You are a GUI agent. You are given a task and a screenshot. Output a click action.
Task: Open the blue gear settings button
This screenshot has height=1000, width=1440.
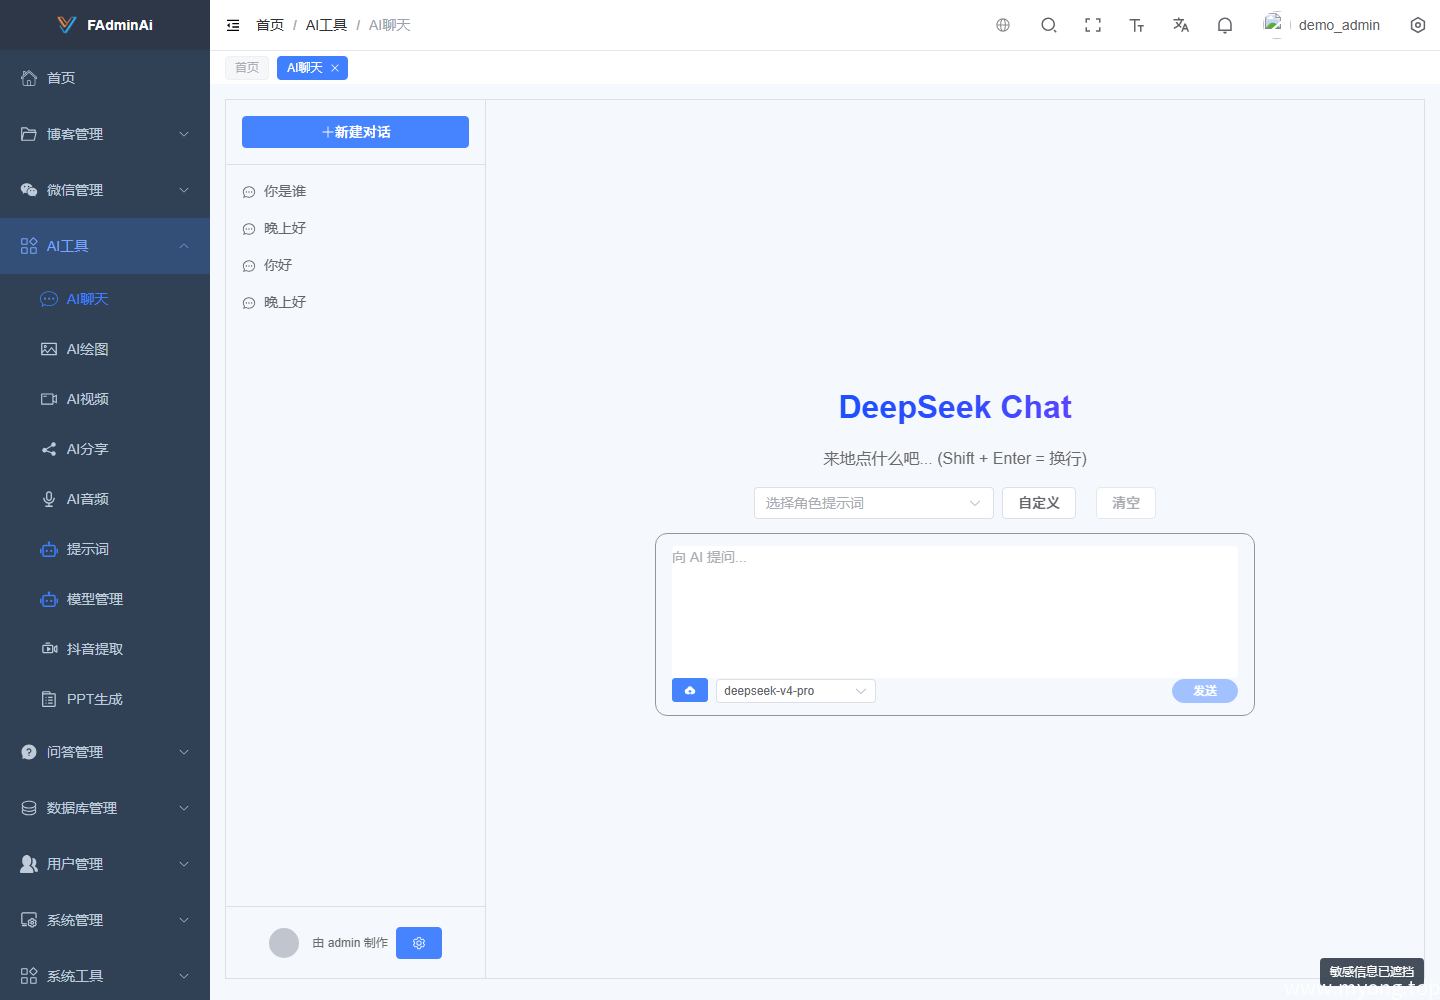[x=419, y=943]
